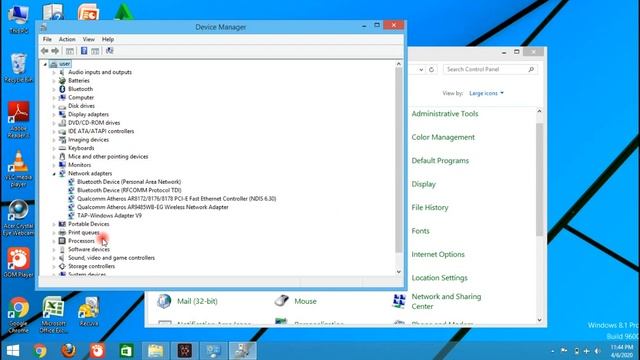Select the Batteries category icon
The image size is (640, 360).
coord(62,80)
